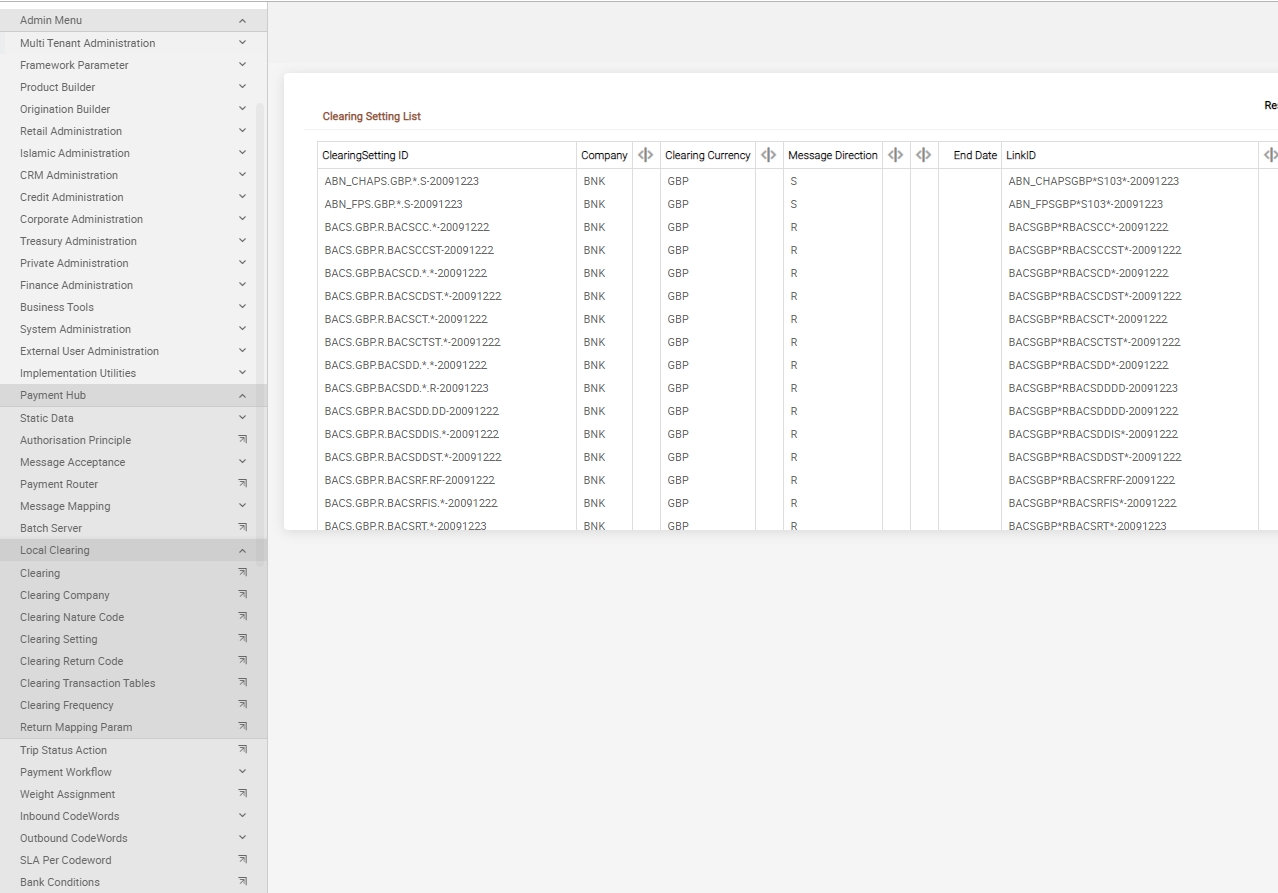
Task: Open the ABN_CHAPS.GBP.*.S-20091223 record
Action: [401, 181]
